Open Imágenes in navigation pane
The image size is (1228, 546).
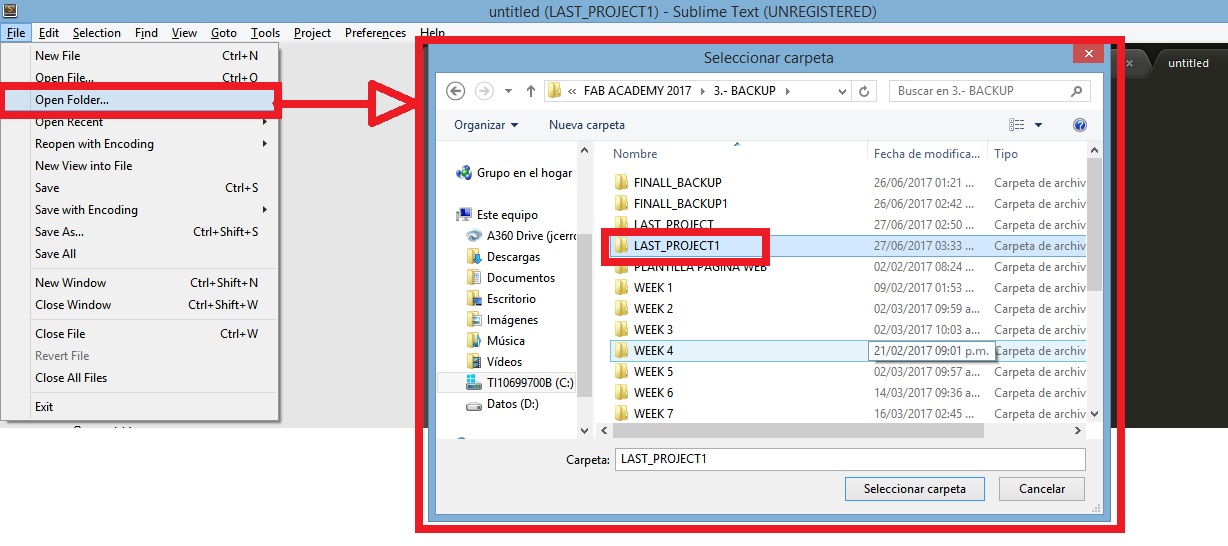503,320
